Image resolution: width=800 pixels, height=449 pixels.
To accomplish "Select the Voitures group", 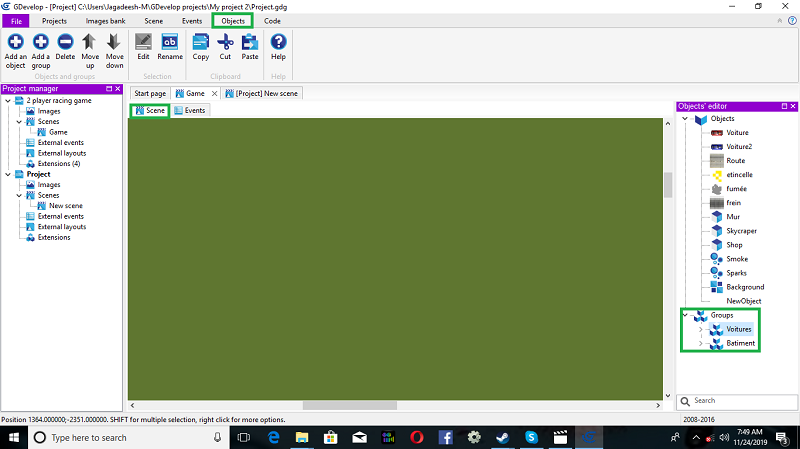I will (738, 329).
